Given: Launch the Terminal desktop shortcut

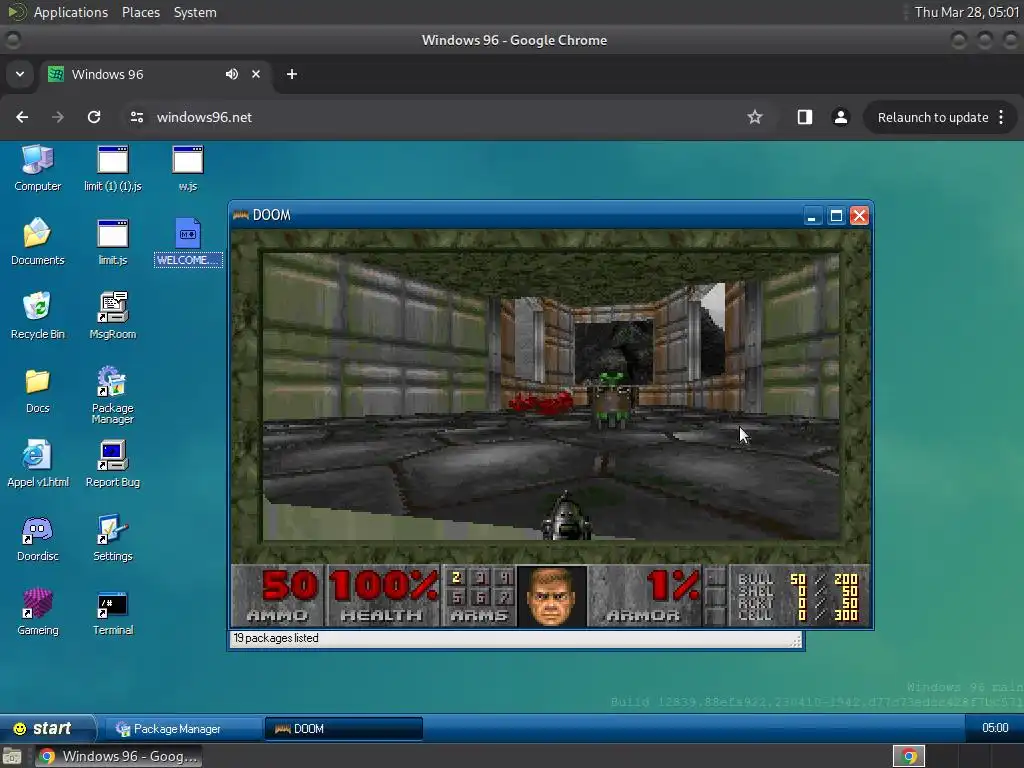Looking at the screenshot, I should [112, 612].
